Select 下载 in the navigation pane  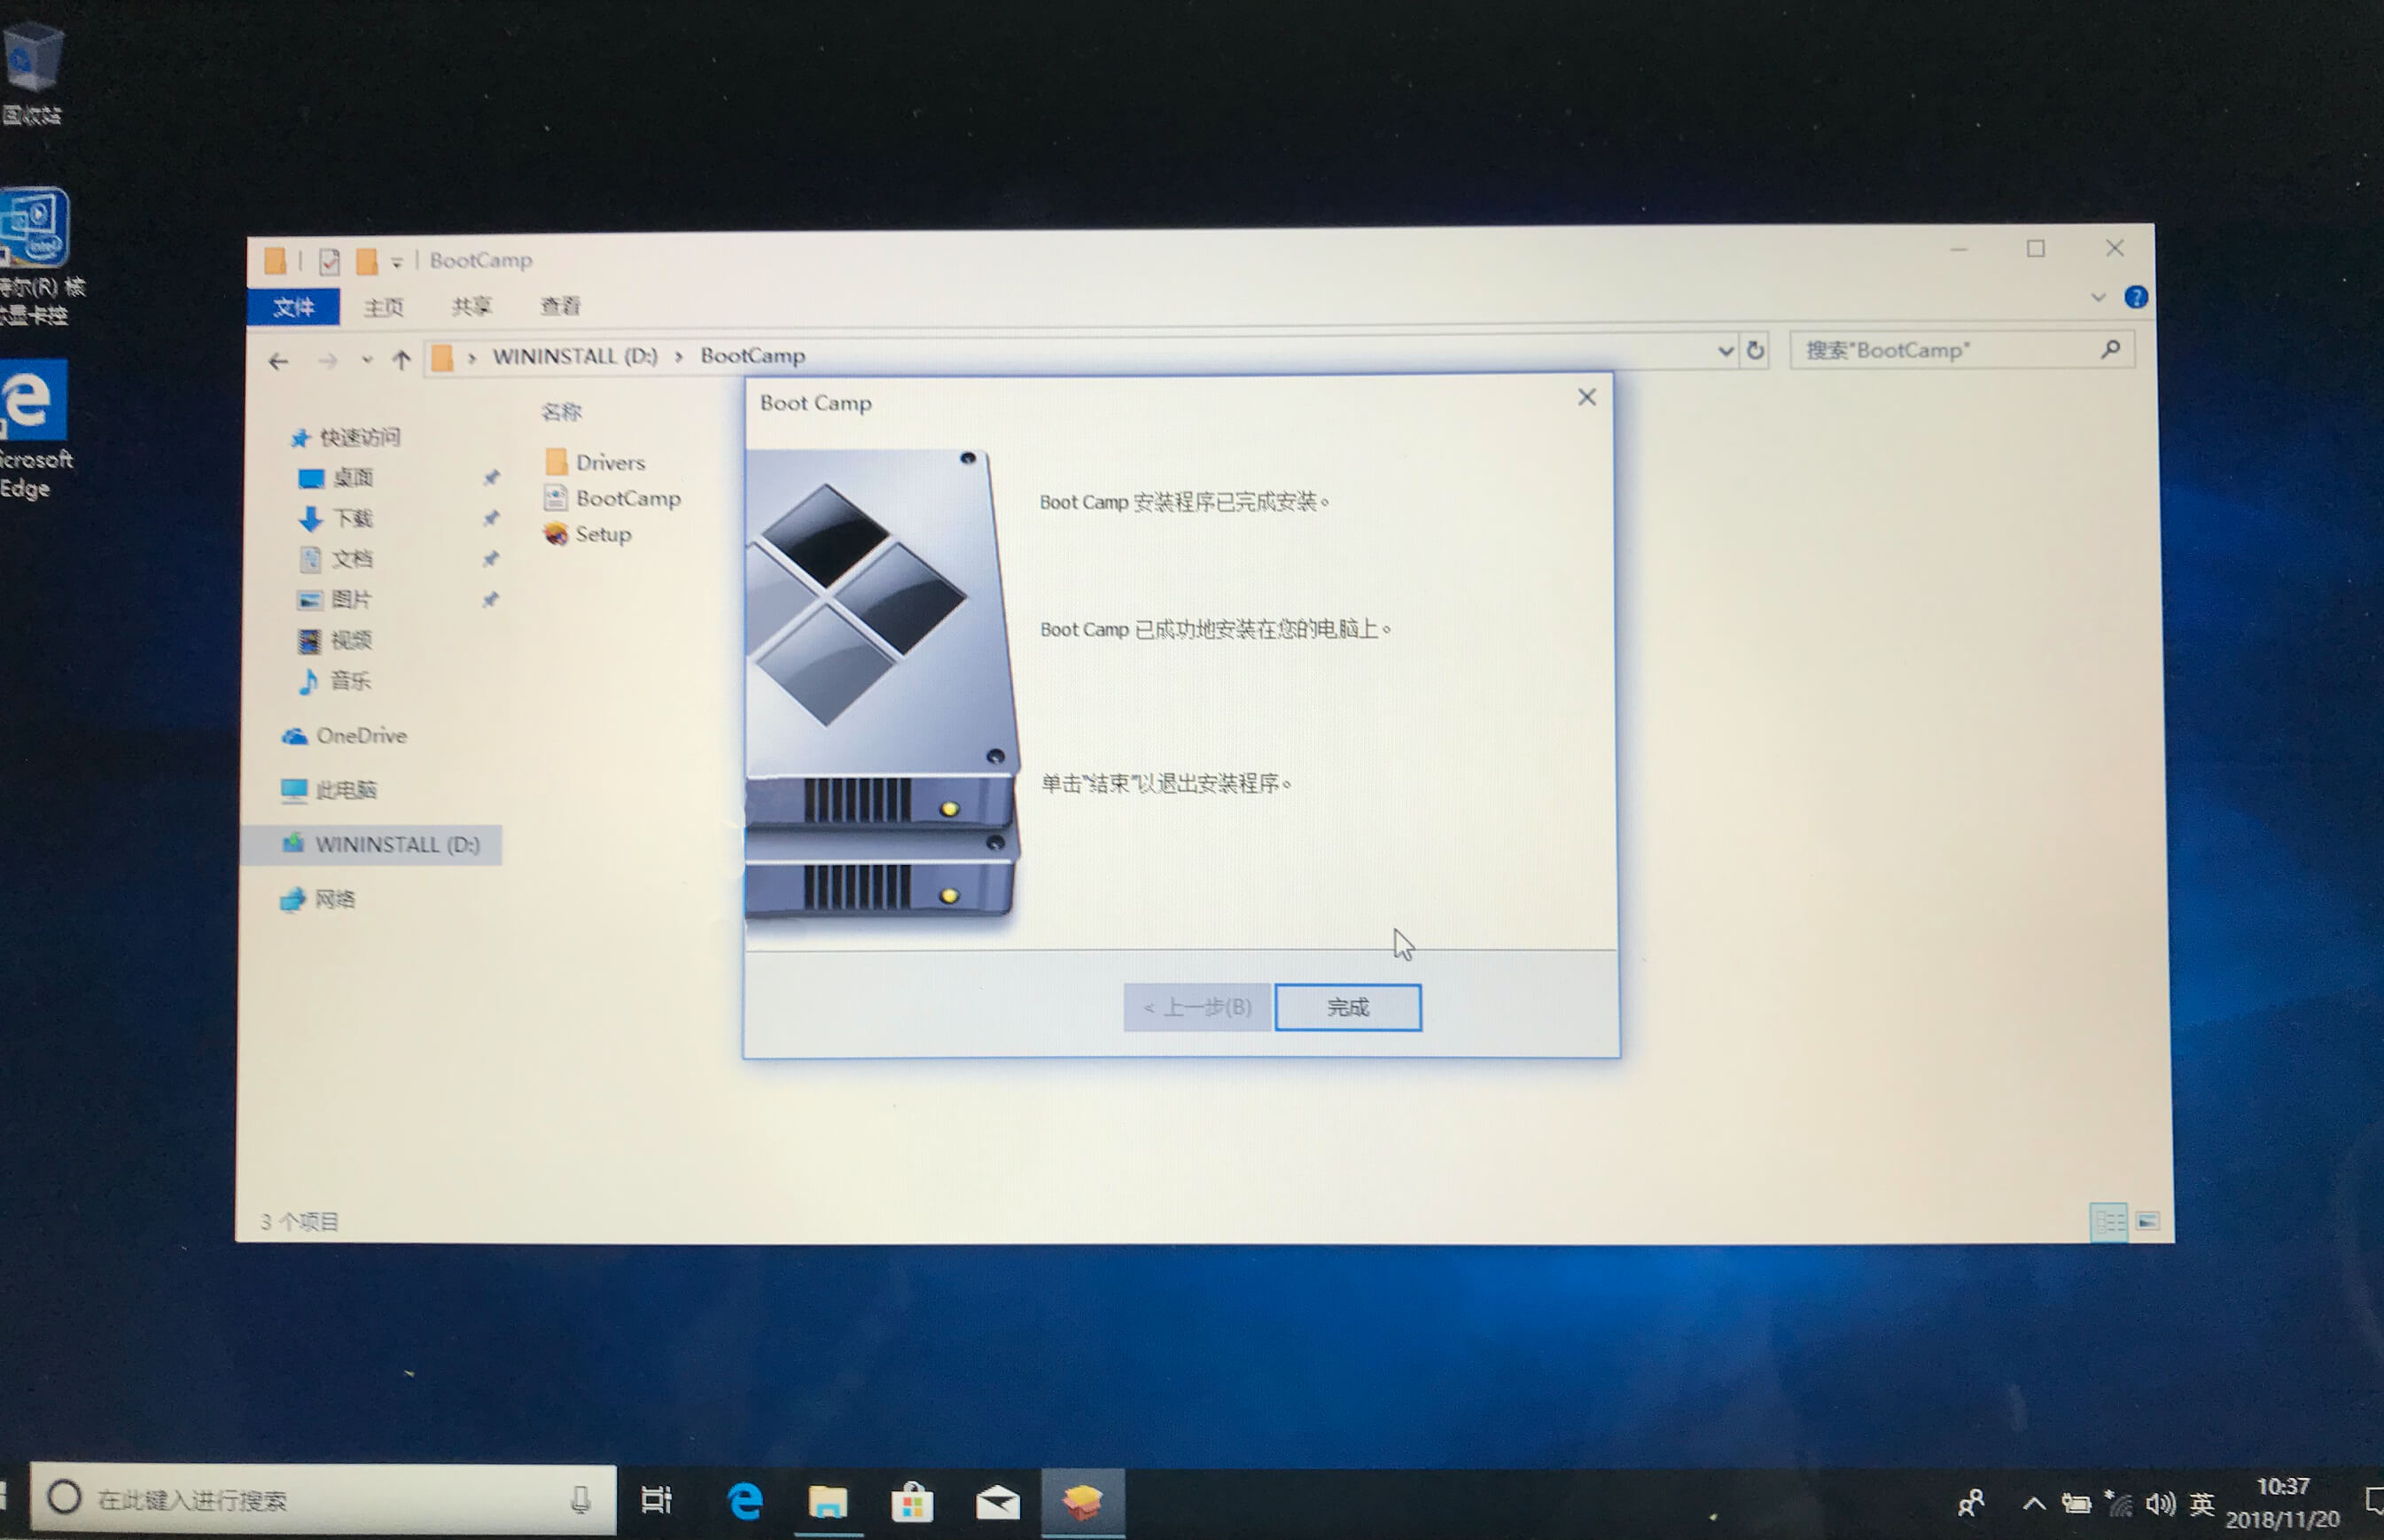point(336,518)
